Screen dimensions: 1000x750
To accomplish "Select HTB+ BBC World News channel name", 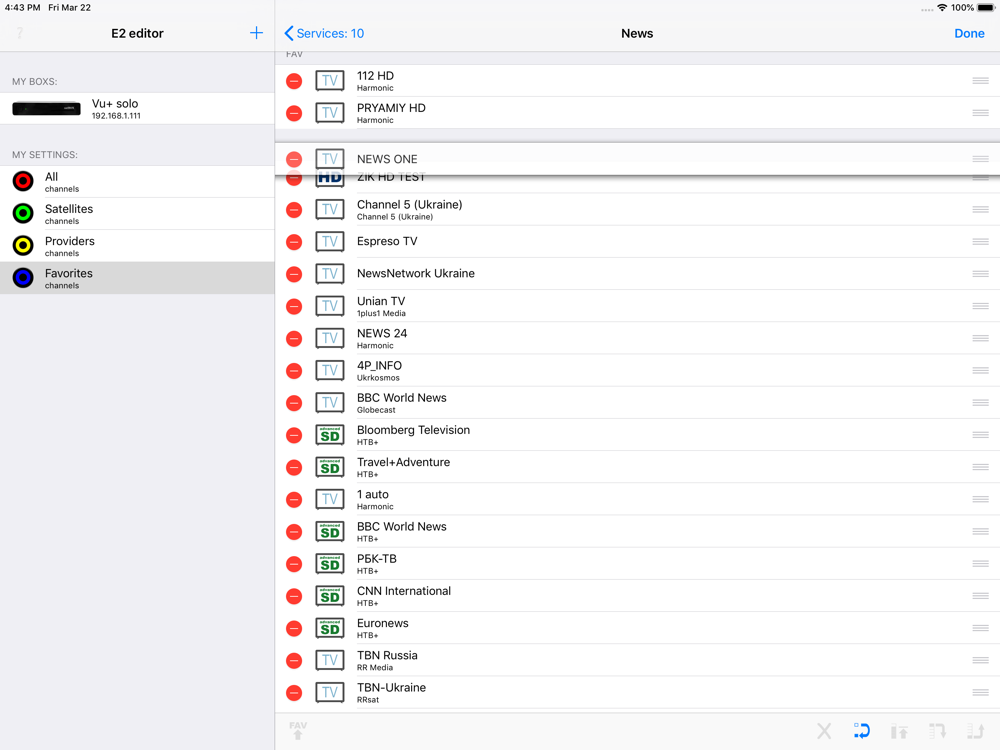I will (402, 527).
